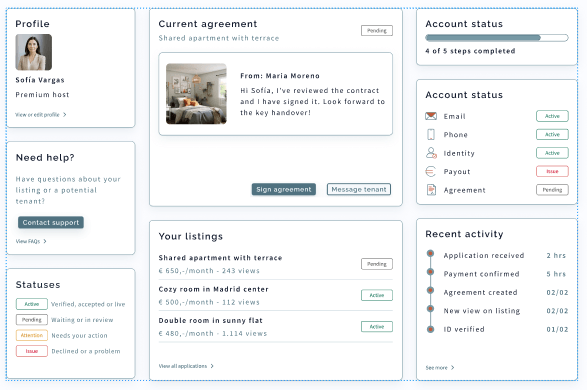Open Sofía Vargas profile photo
Screen dimensions: 587x390
pyautogui.click(x=34, y=52)
